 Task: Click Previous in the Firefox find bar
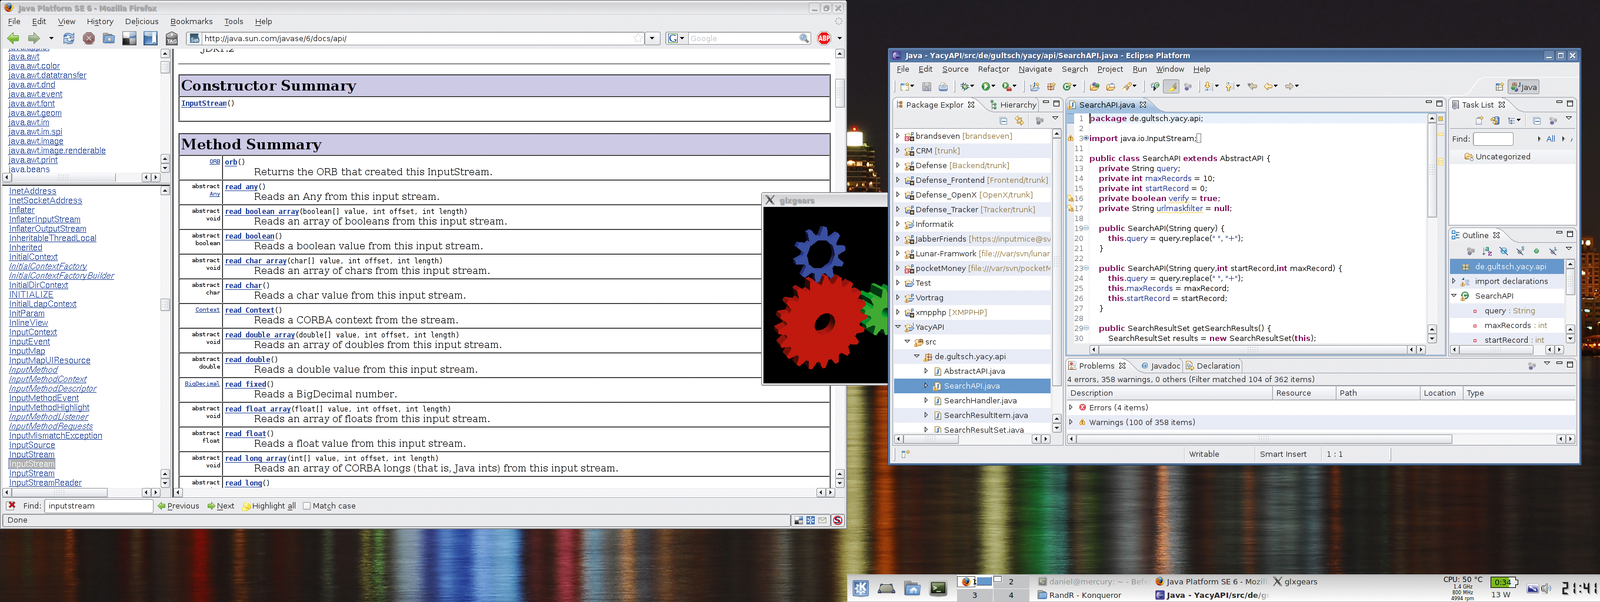click(x=178, y=506)
